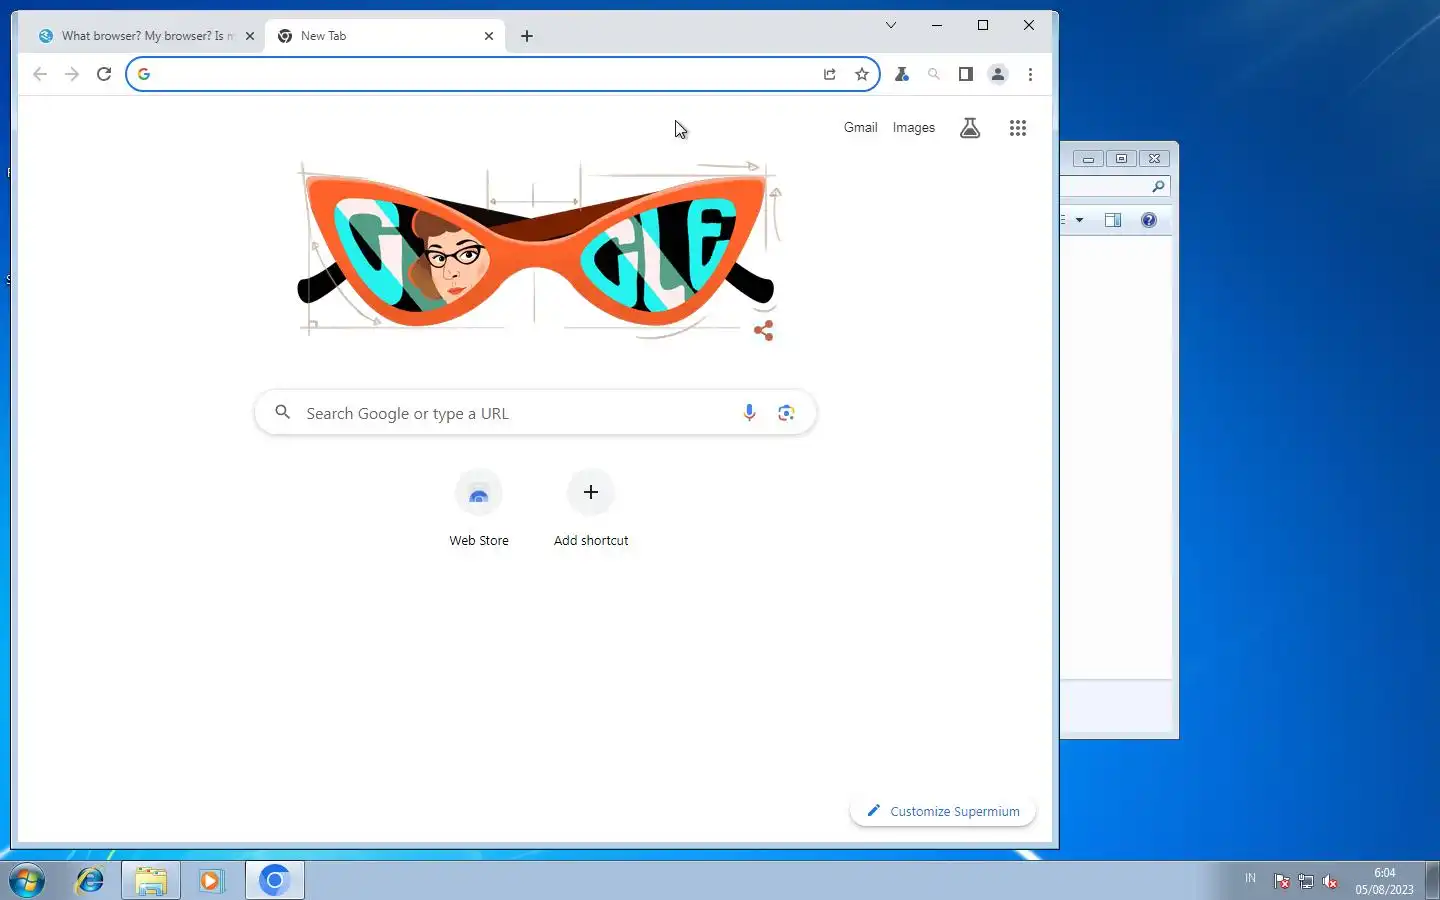Open Help in the background Explorer window
The width and height of the screenshot is (1440, 900).
pos(1149,220)
